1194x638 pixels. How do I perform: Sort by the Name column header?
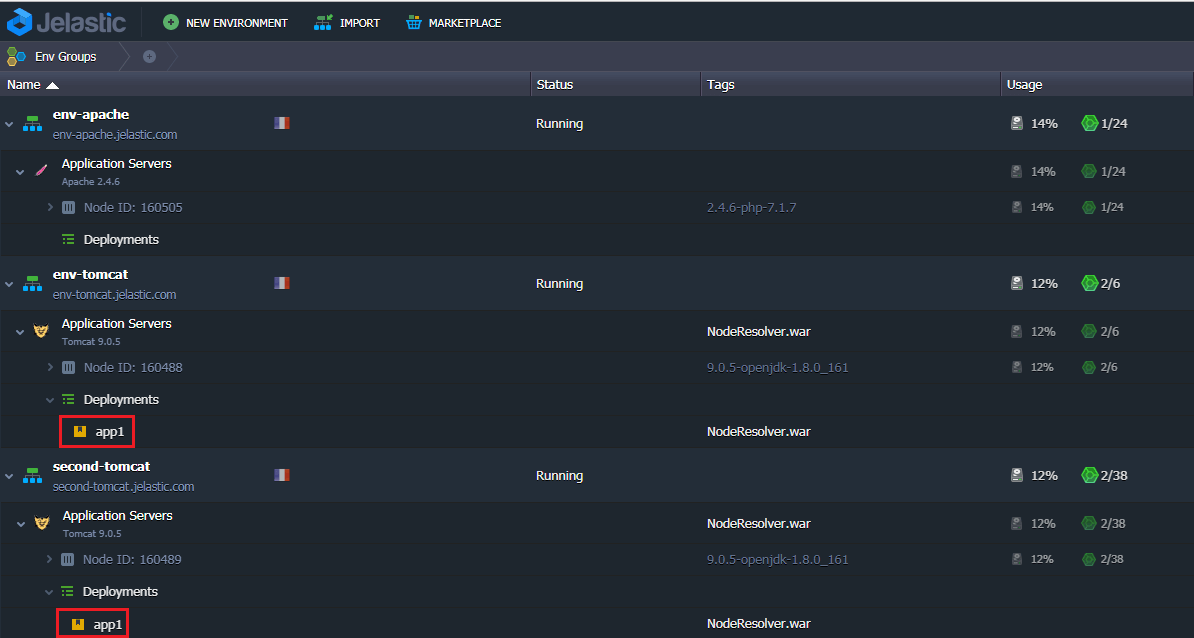tap(265, 85)
